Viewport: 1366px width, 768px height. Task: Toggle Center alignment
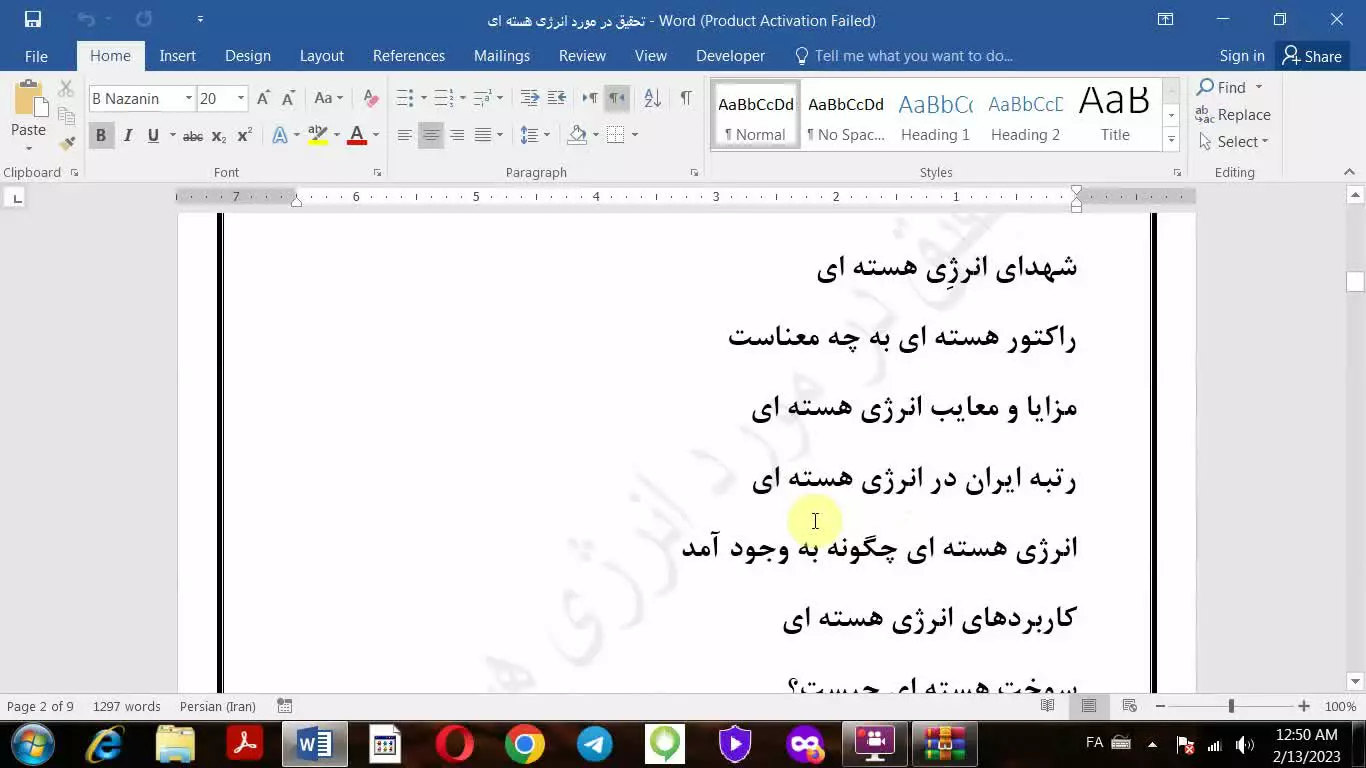tap(431, 135)
